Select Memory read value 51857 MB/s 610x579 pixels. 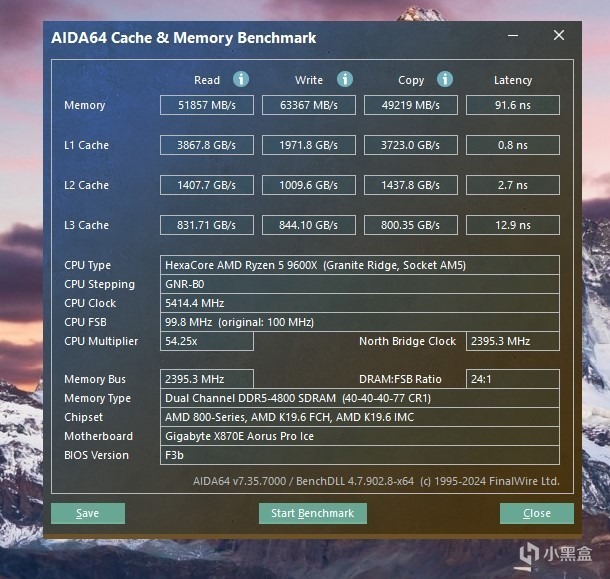207,105
